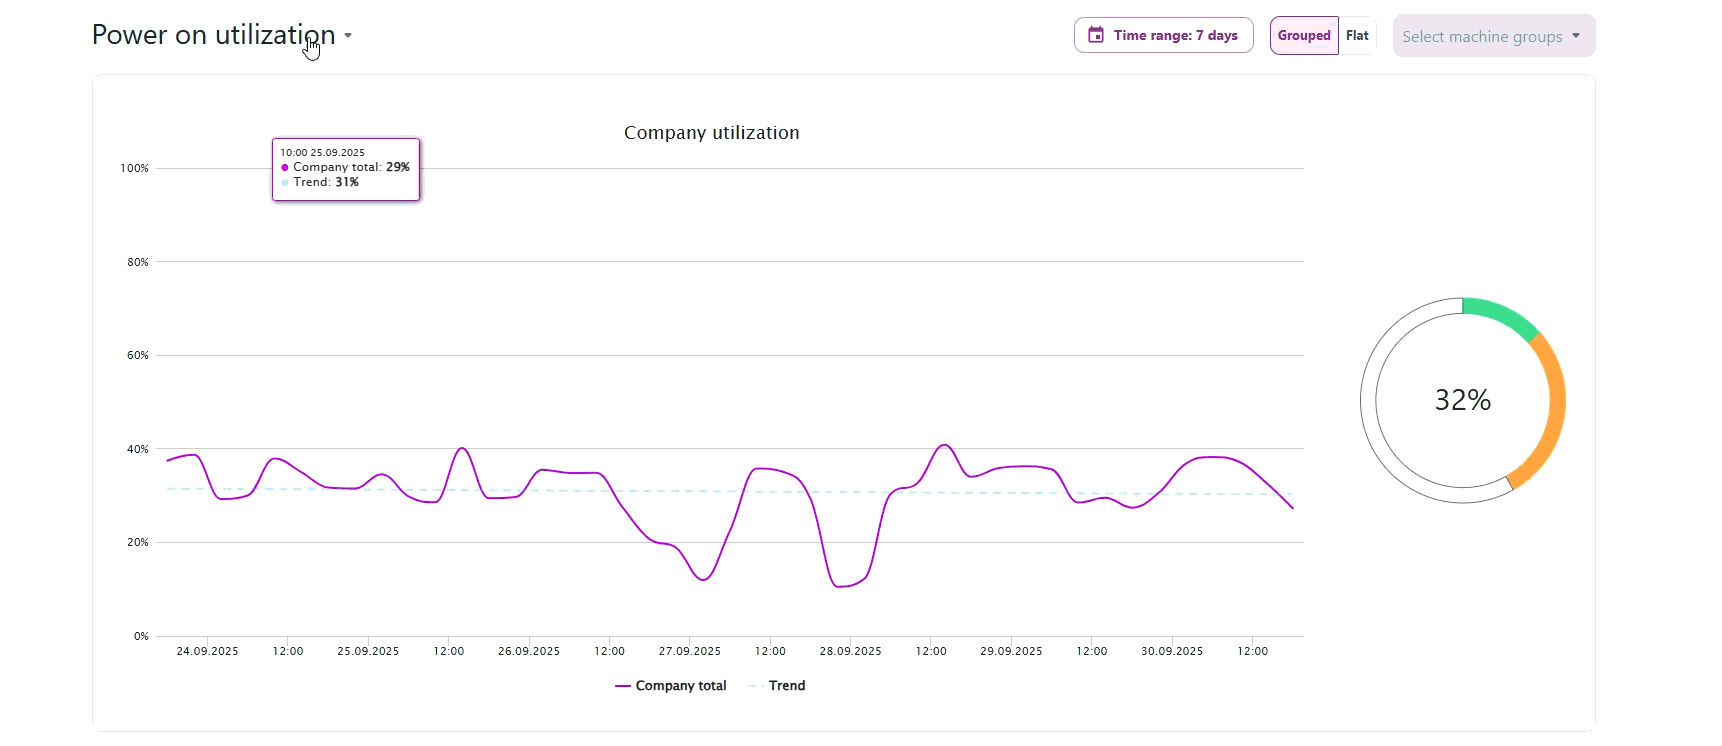The height and width of the screenshot is (746, 1722).
Task: Click the magenta Company total dot in tooltip
Action: [x=285, y=168]
